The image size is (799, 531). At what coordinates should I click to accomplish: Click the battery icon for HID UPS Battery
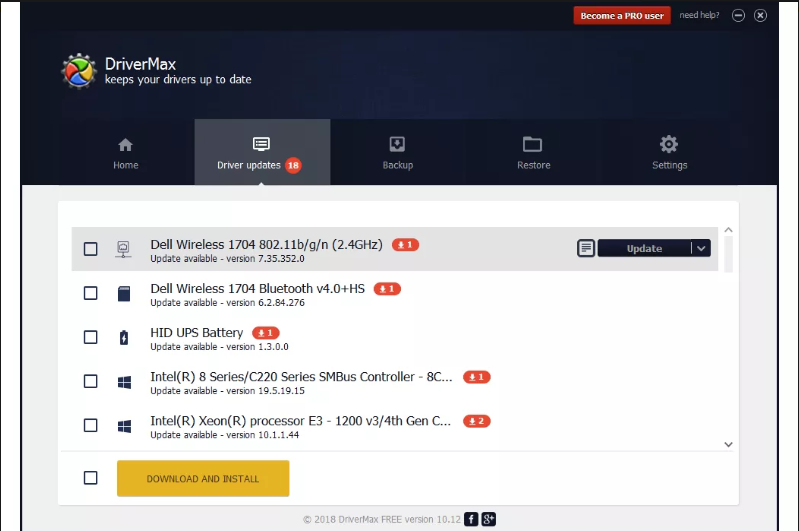(124, 337)
